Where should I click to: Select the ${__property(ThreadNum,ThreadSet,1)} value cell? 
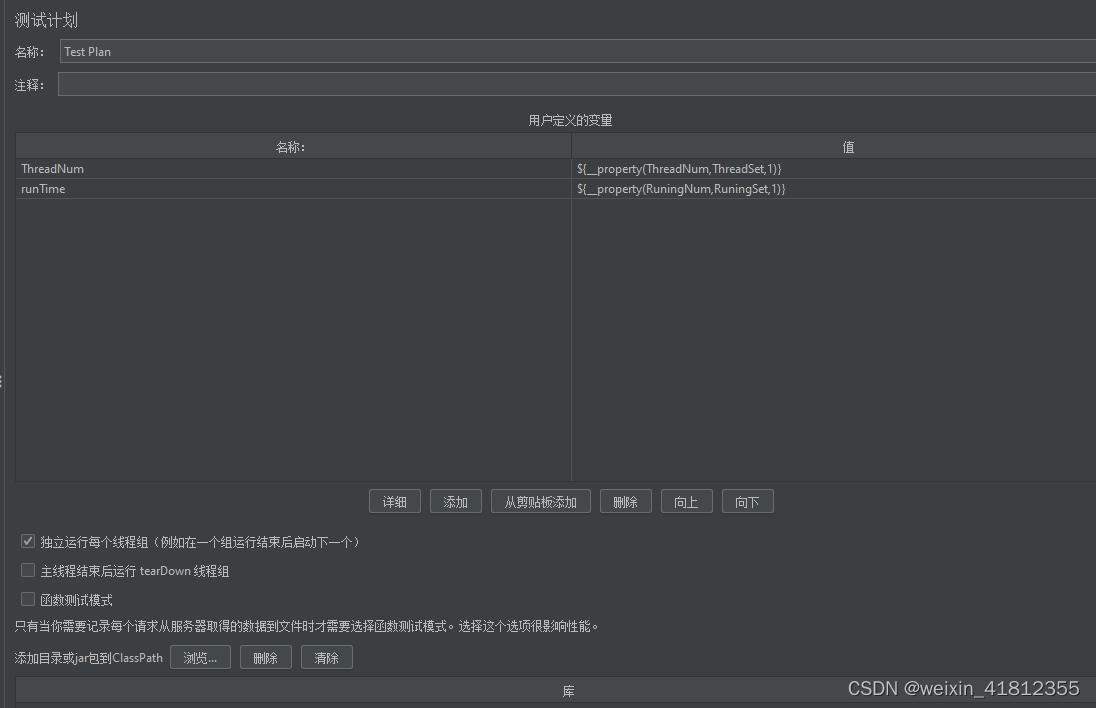coord(834,169)
